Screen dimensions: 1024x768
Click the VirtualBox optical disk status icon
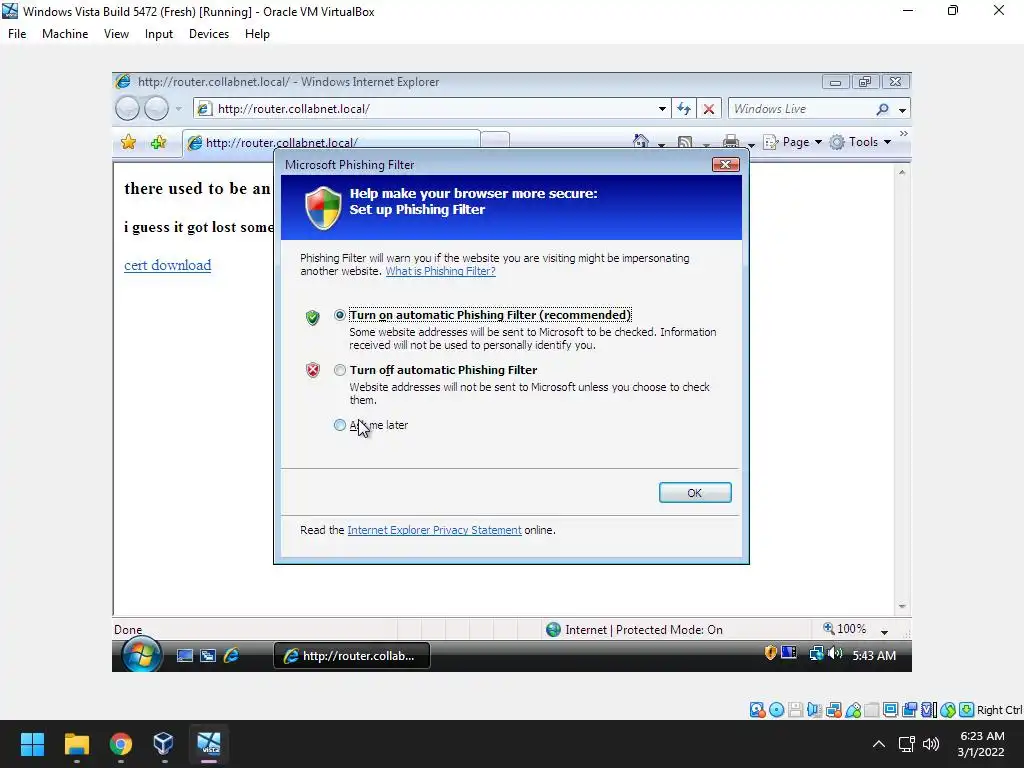[776, 710]
